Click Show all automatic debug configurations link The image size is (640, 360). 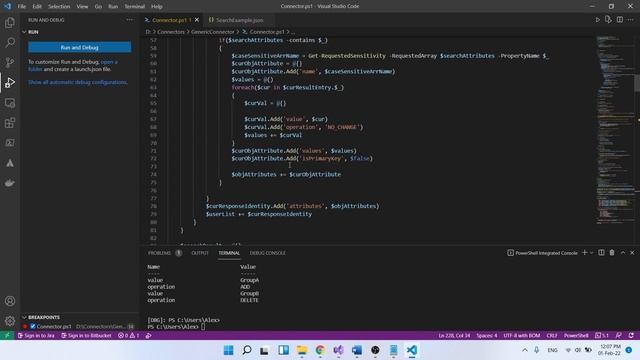point(78,82)
